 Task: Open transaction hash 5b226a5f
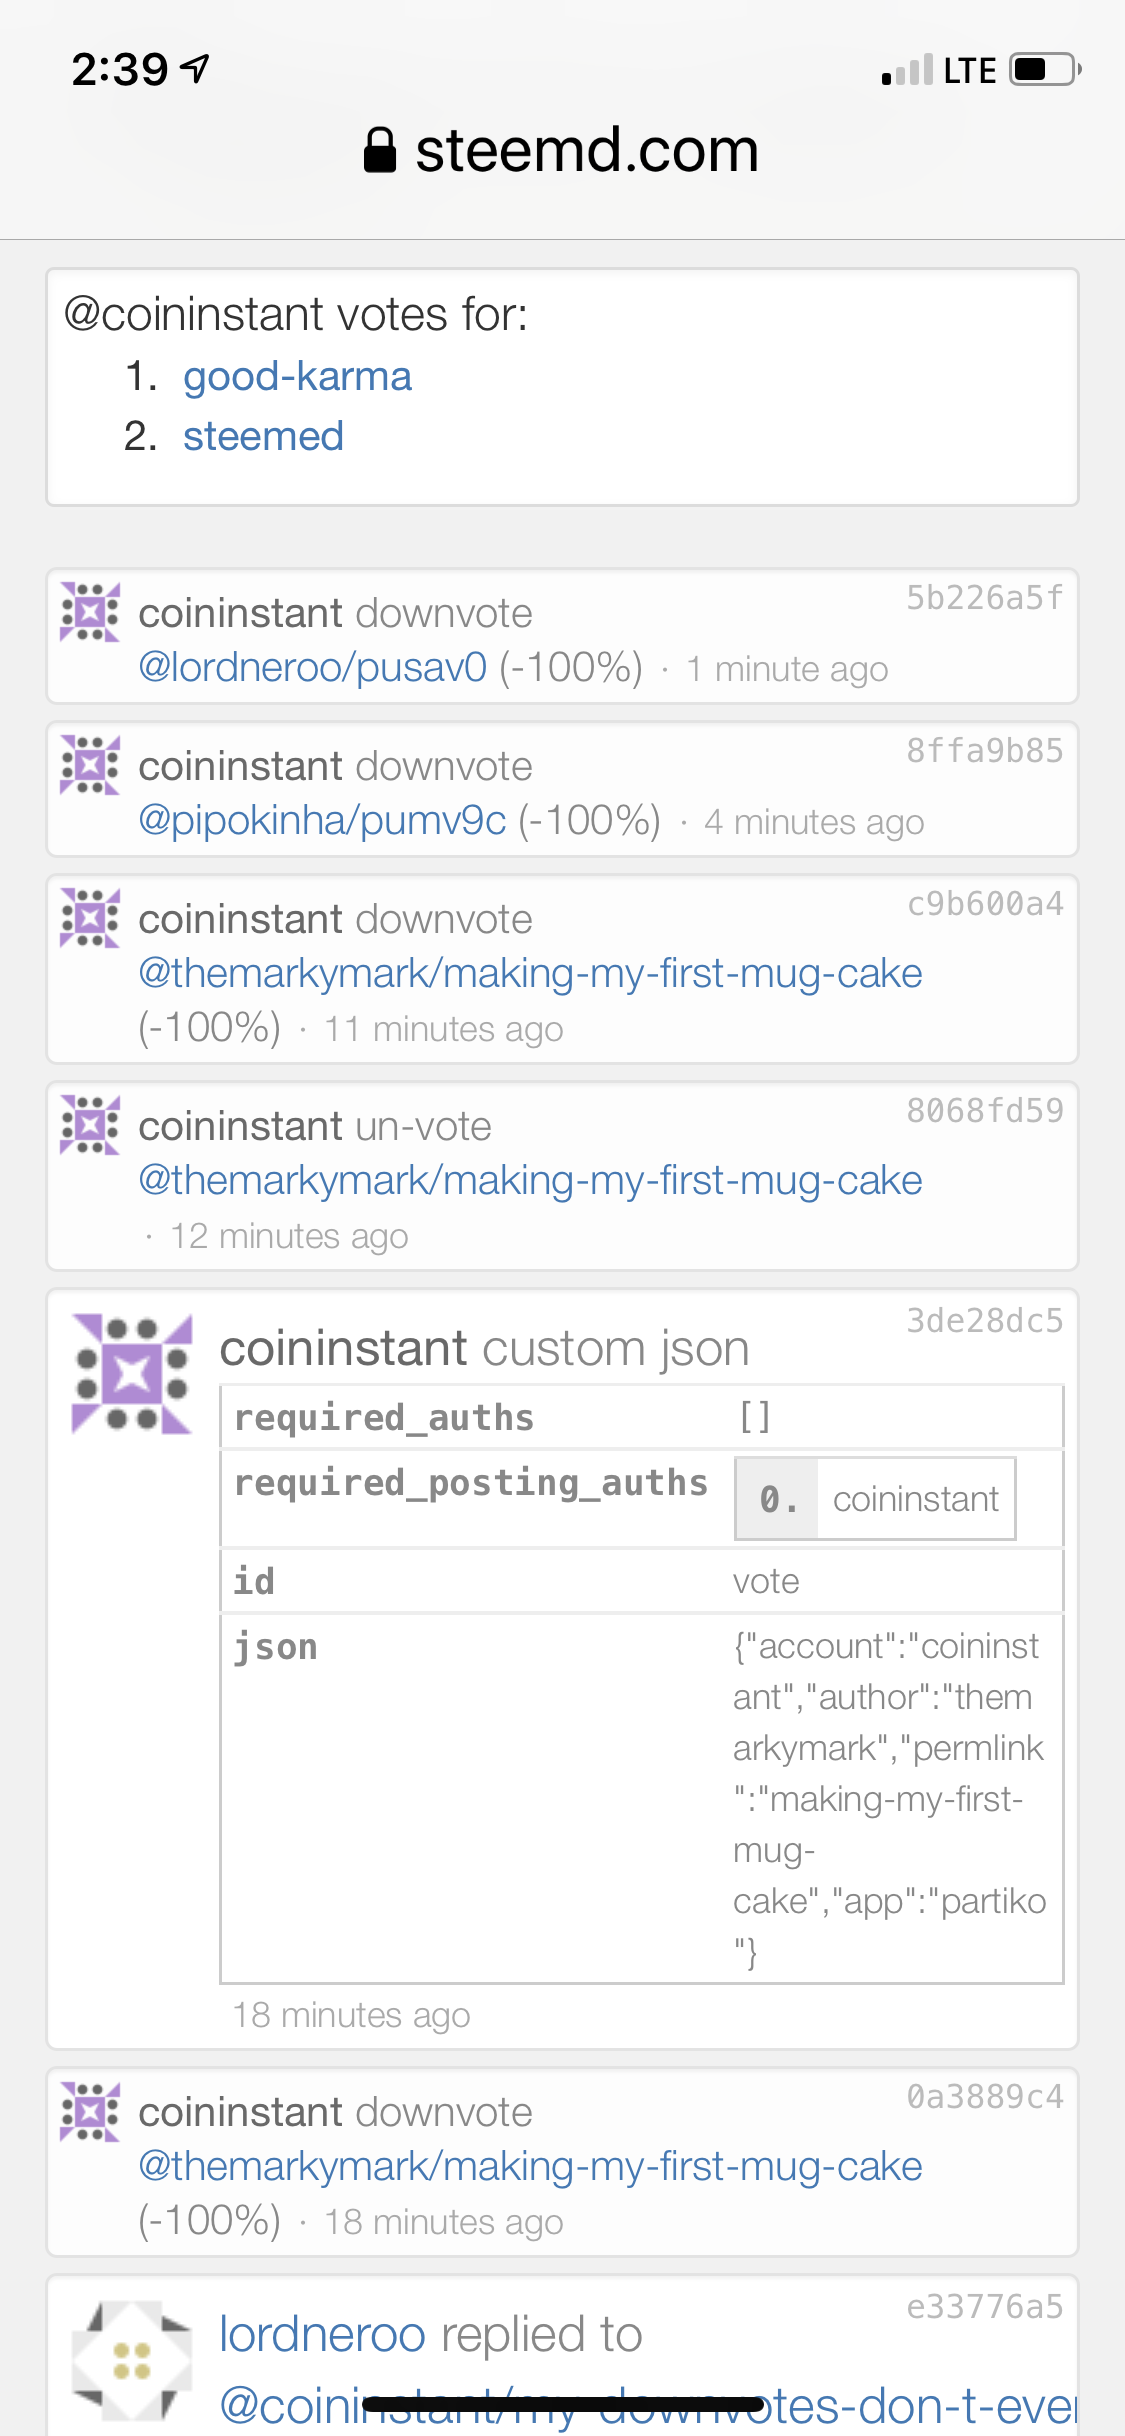point(984,597)
